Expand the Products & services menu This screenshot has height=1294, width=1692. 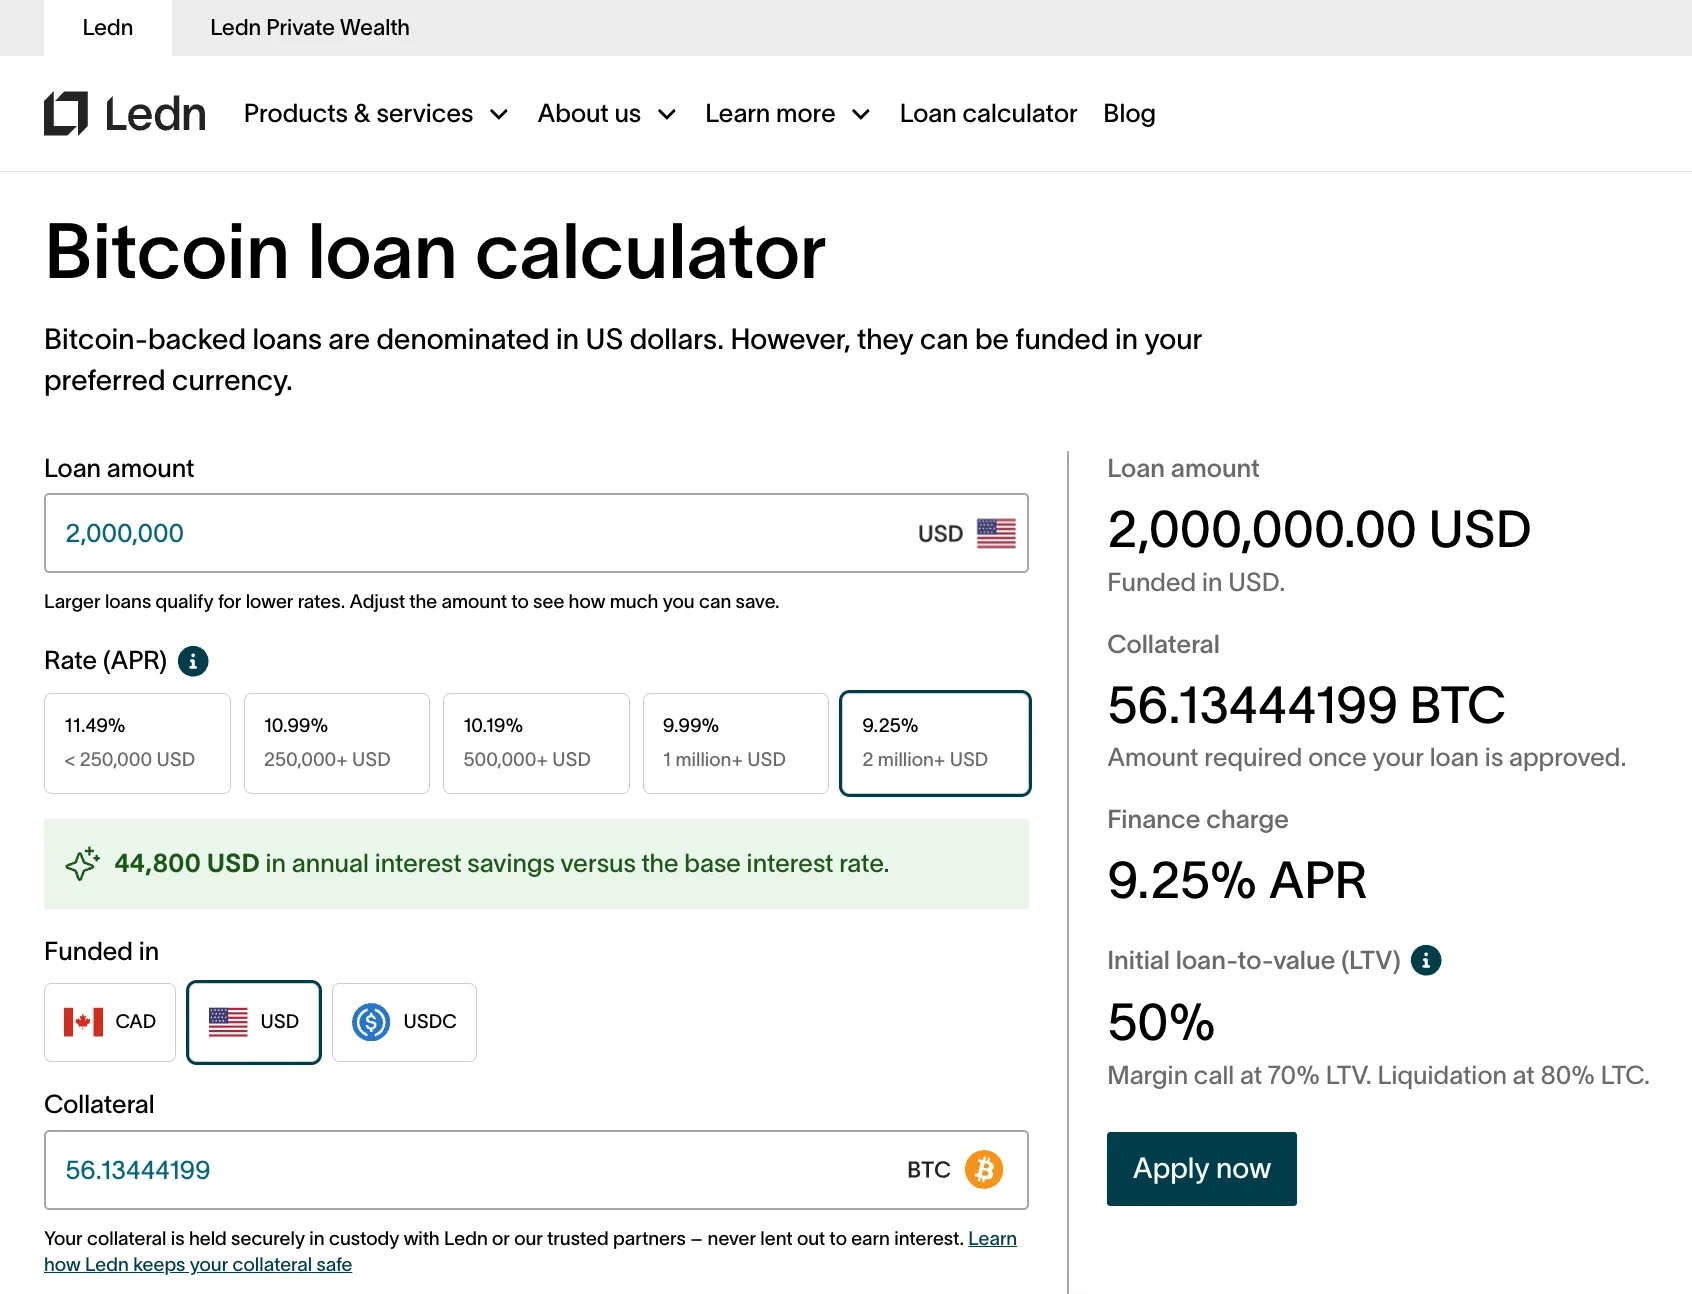376,114
